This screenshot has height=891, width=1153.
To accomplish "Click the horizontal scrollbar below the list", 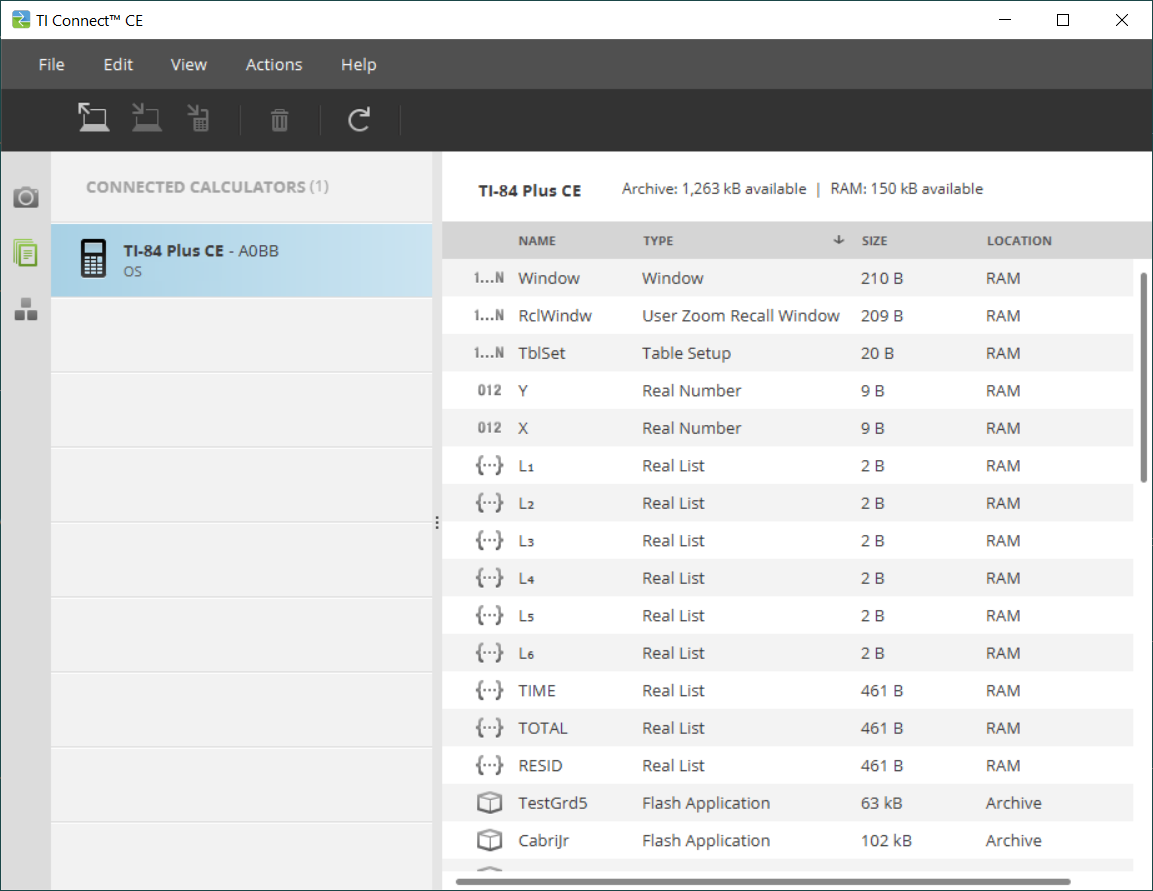I will 762,881.
